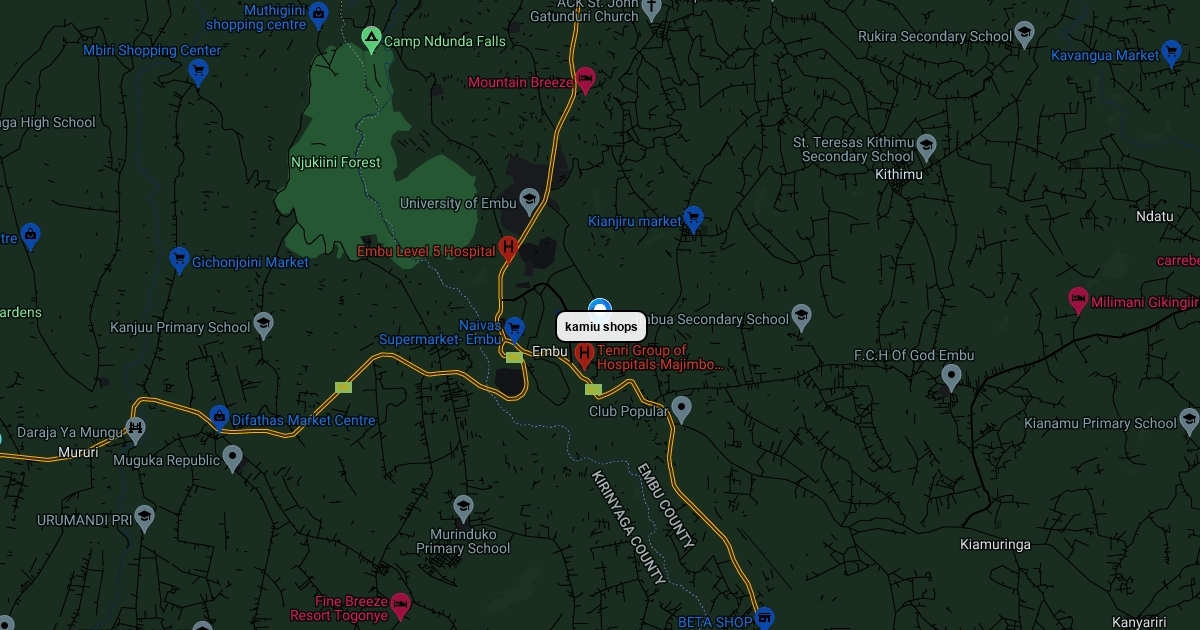Click the Embu town label
This screenshot has width=1200, height=630.
(x=550, y=351)
